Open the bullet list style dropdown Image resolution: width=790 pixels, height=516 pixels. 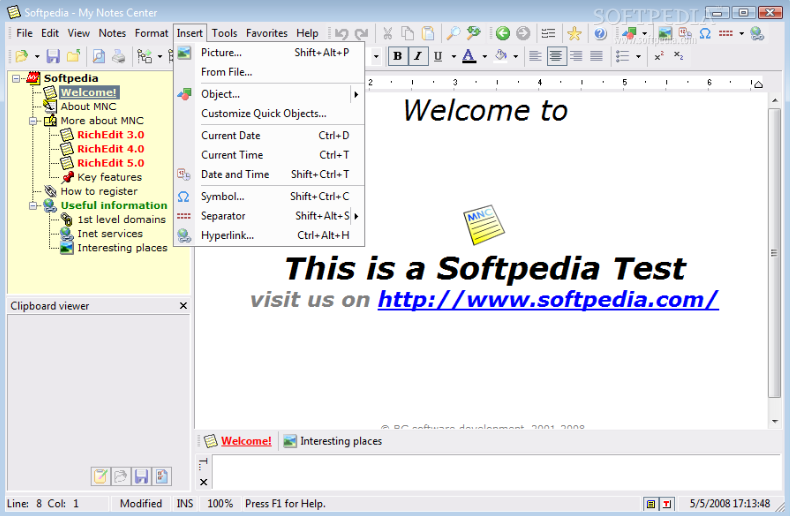(x=638, y=56)
